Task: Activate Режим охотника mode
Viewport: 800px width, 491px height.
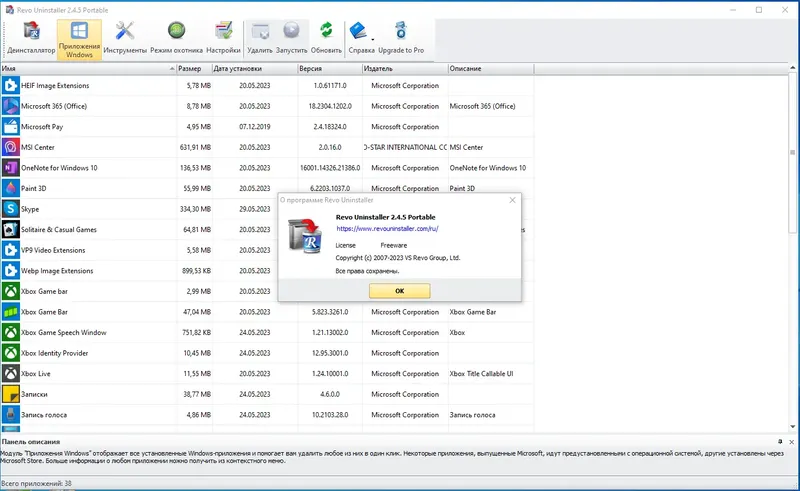Action: [x=177, y=38]
